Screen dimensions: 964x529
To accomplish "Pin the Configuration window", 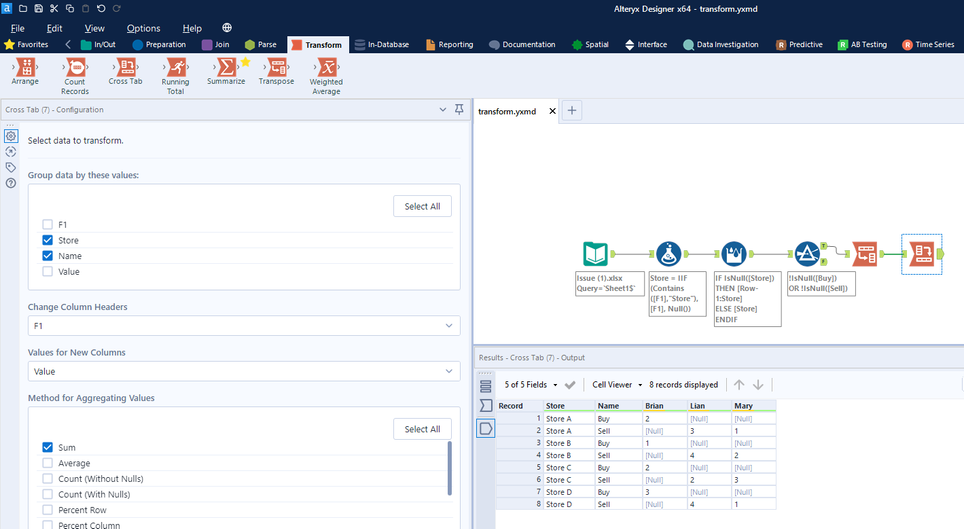I will pos(459,109).
